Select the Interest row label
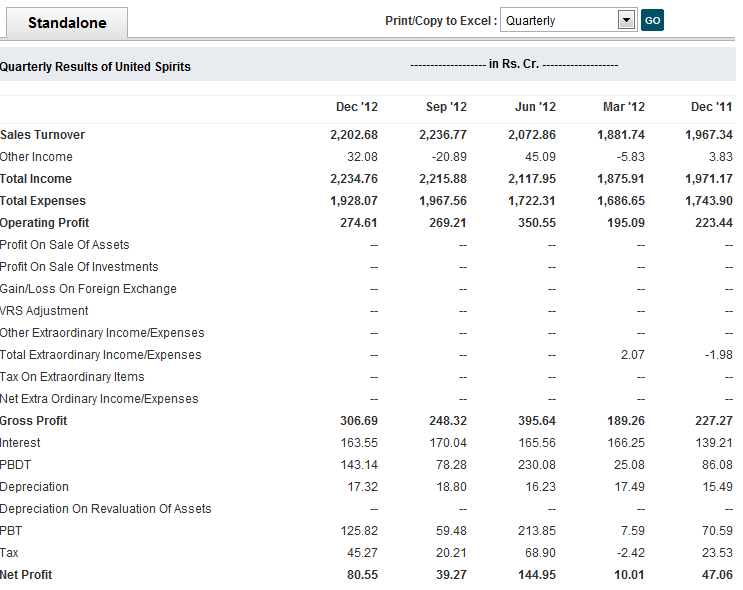This screenshot has height=590, width=743. (20, 443)
